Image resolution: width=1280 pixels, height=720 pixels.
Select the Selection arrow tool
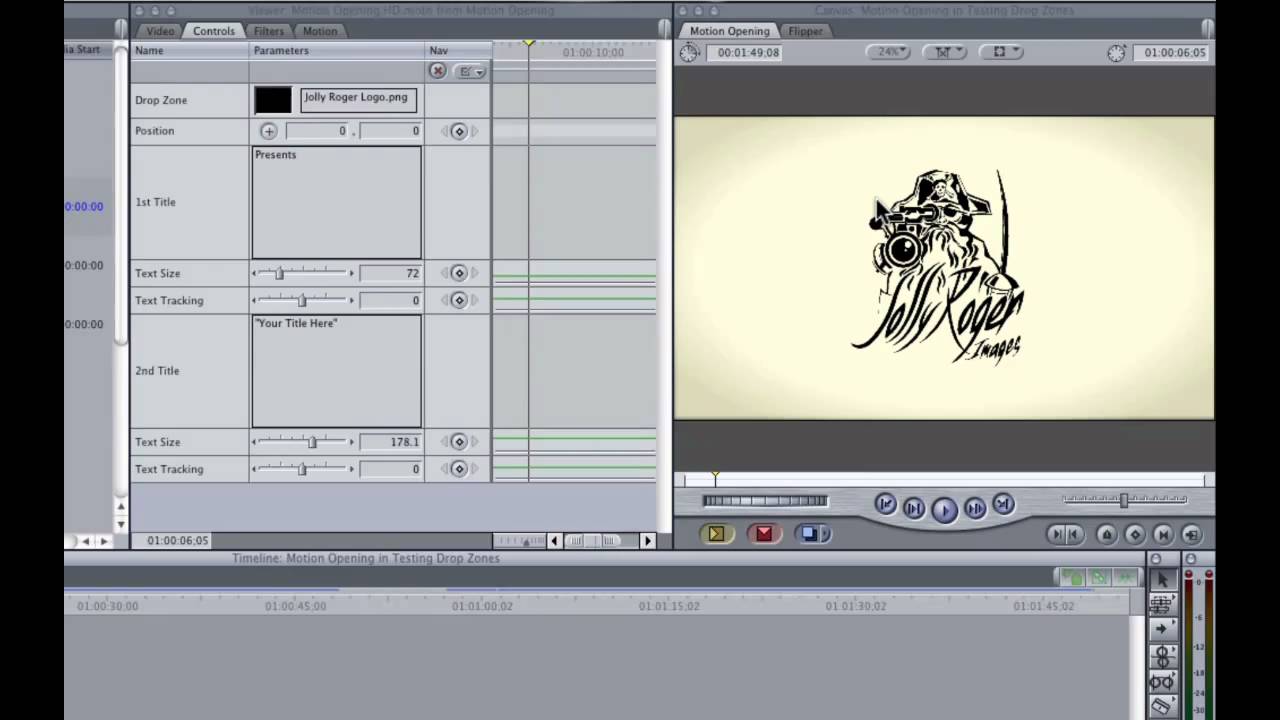pyautogui.click(x=1162, y=579)
